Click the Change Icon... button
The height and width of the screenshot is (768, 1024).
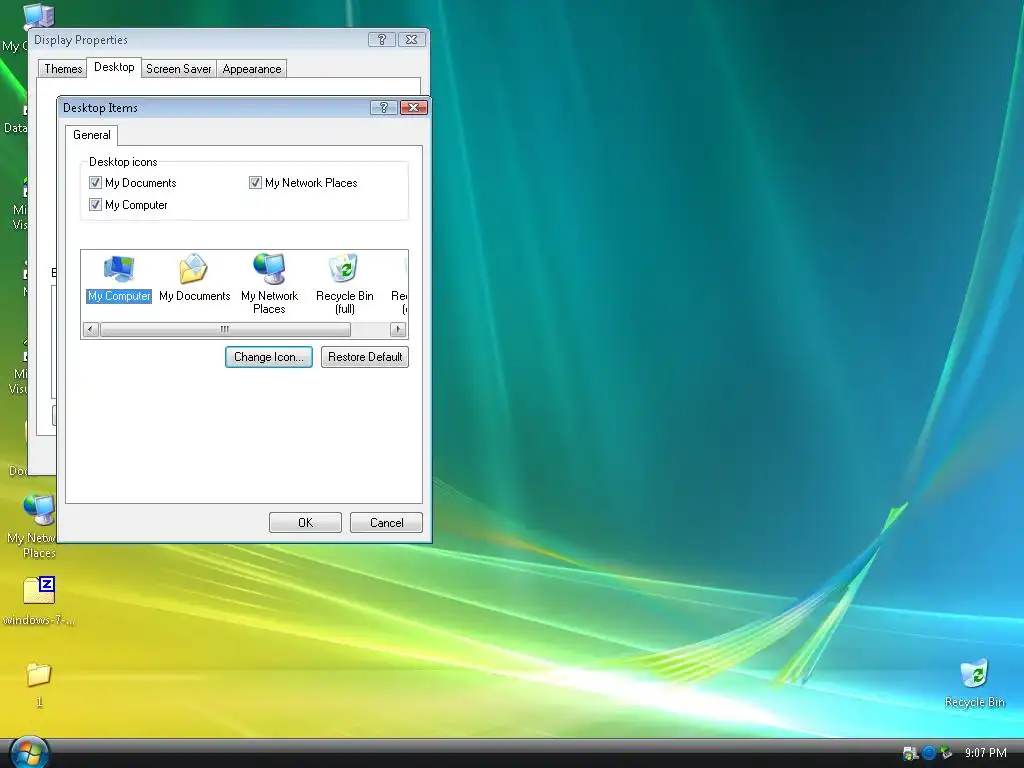pos(269,357)
